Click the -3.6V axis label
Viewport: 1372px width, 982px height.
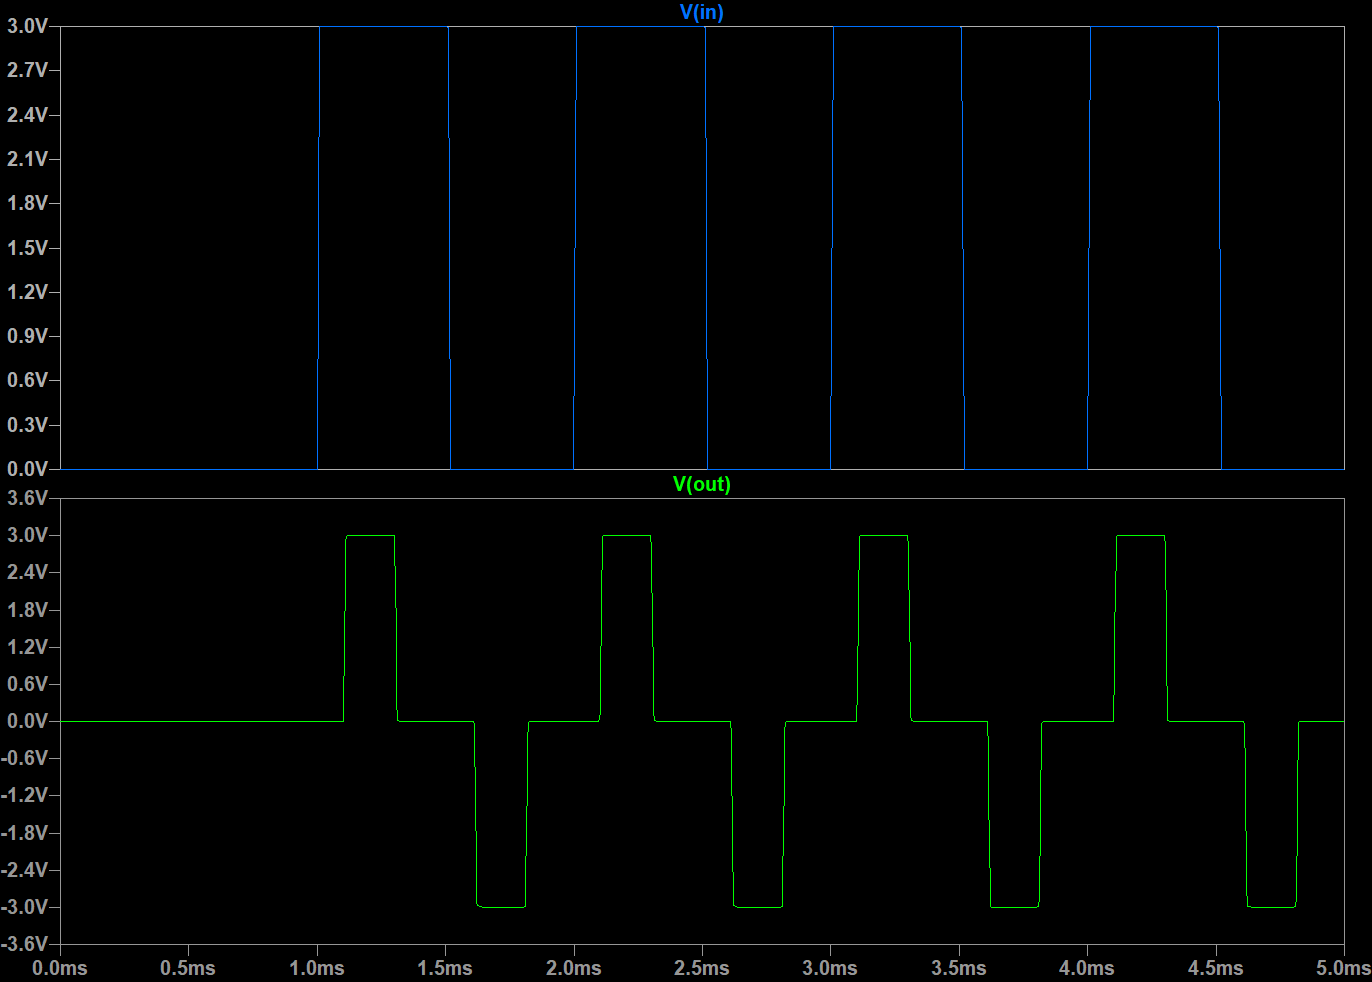pyautogui.click(x=25, y=944)
